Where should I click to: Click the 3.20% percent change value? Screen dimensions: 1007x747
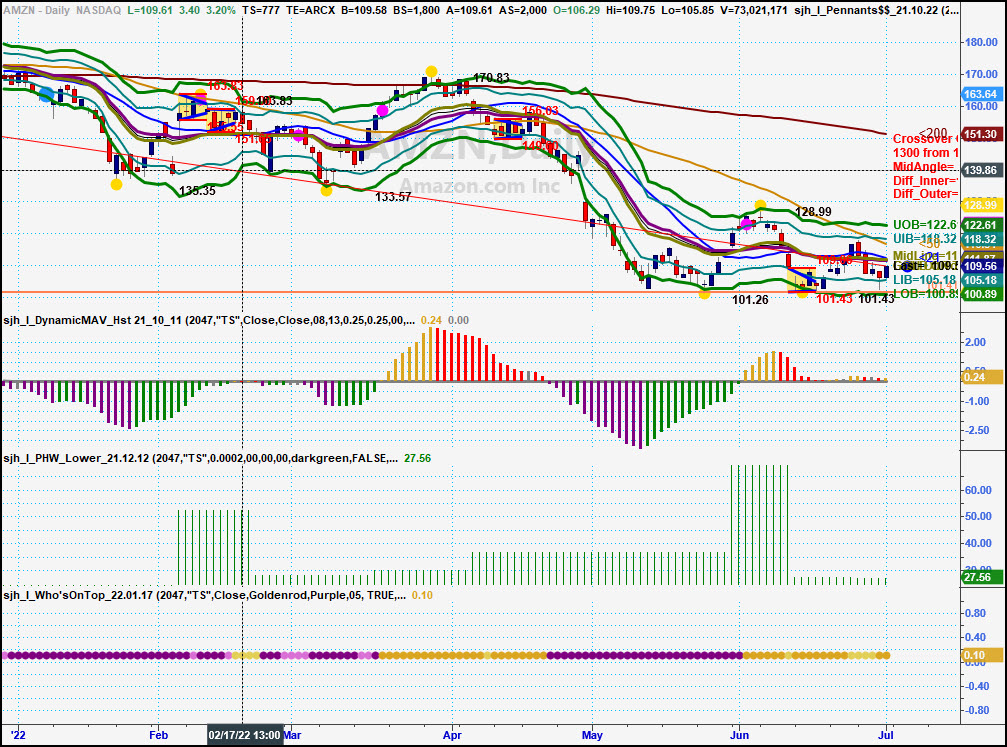222,10
